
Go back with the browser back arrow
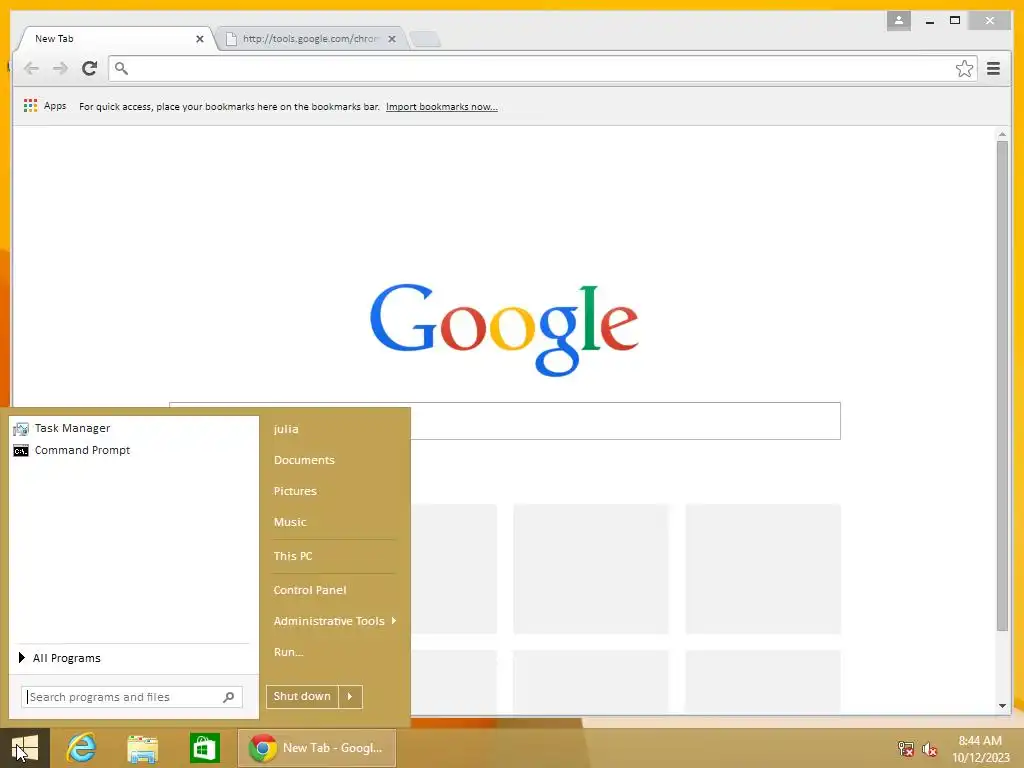31,68
